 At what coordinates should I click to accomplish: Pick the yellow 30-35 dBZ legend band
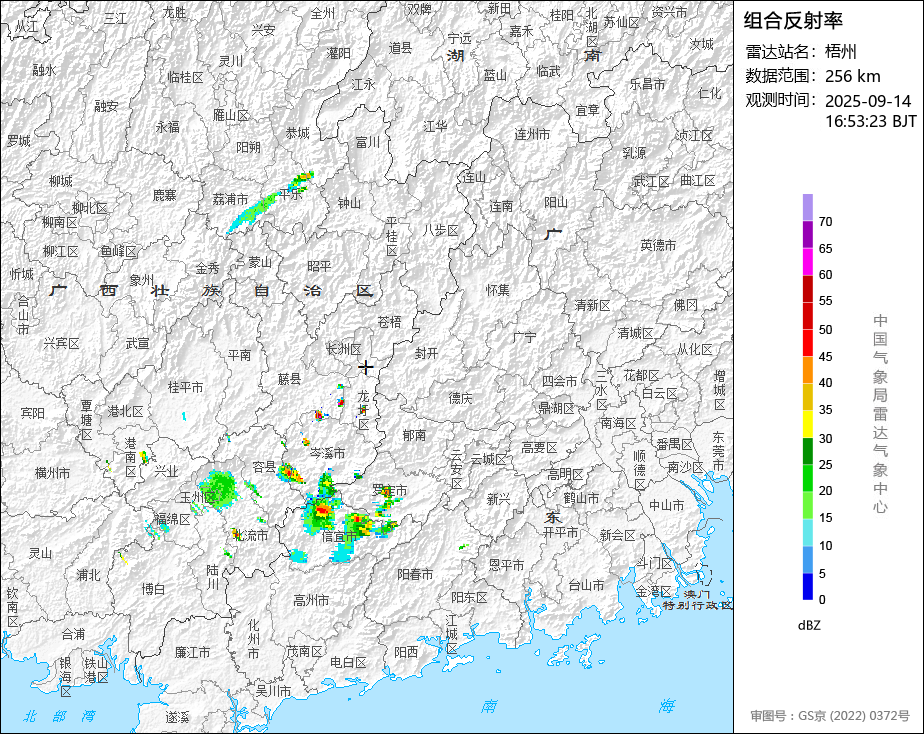click(x=807, y=424)
